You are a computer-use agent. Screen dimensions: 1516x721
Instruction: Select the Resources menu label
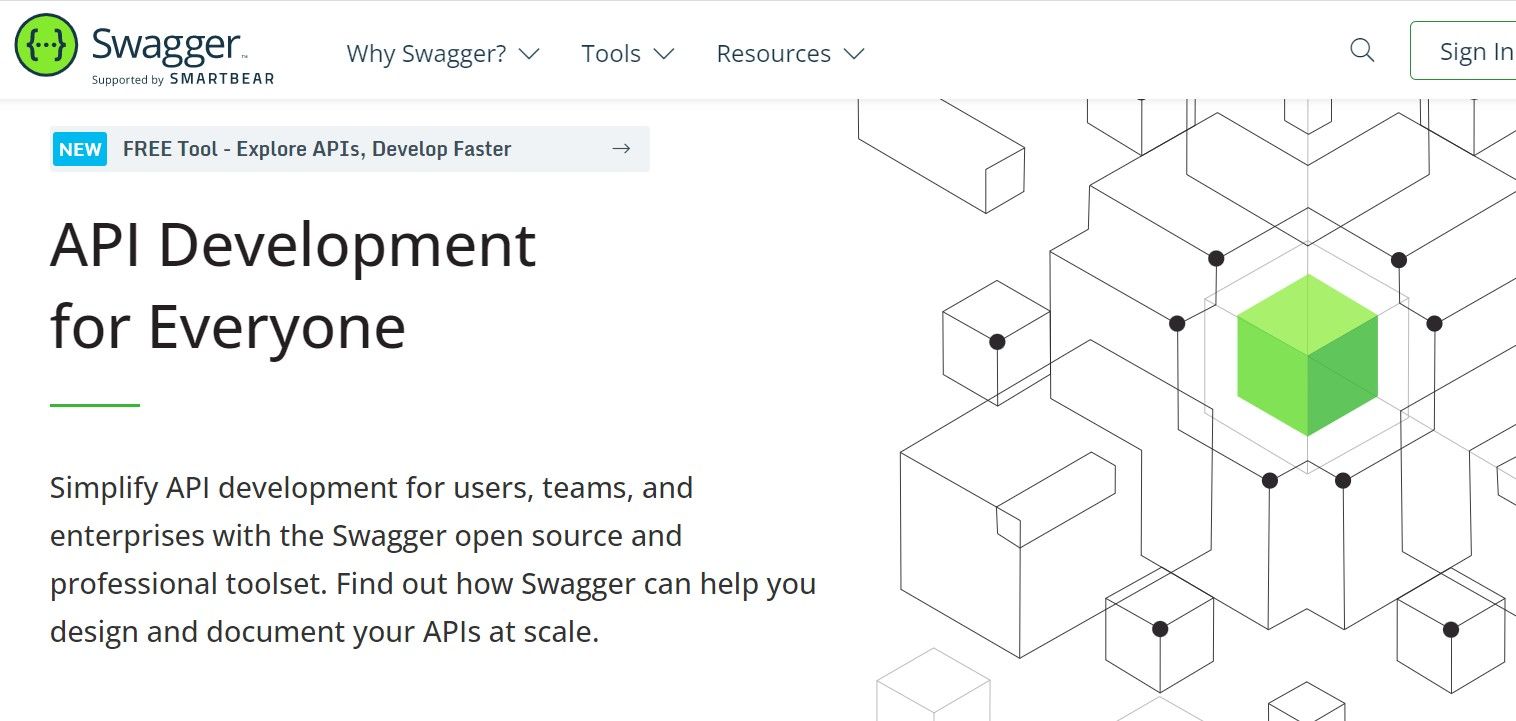773,54
